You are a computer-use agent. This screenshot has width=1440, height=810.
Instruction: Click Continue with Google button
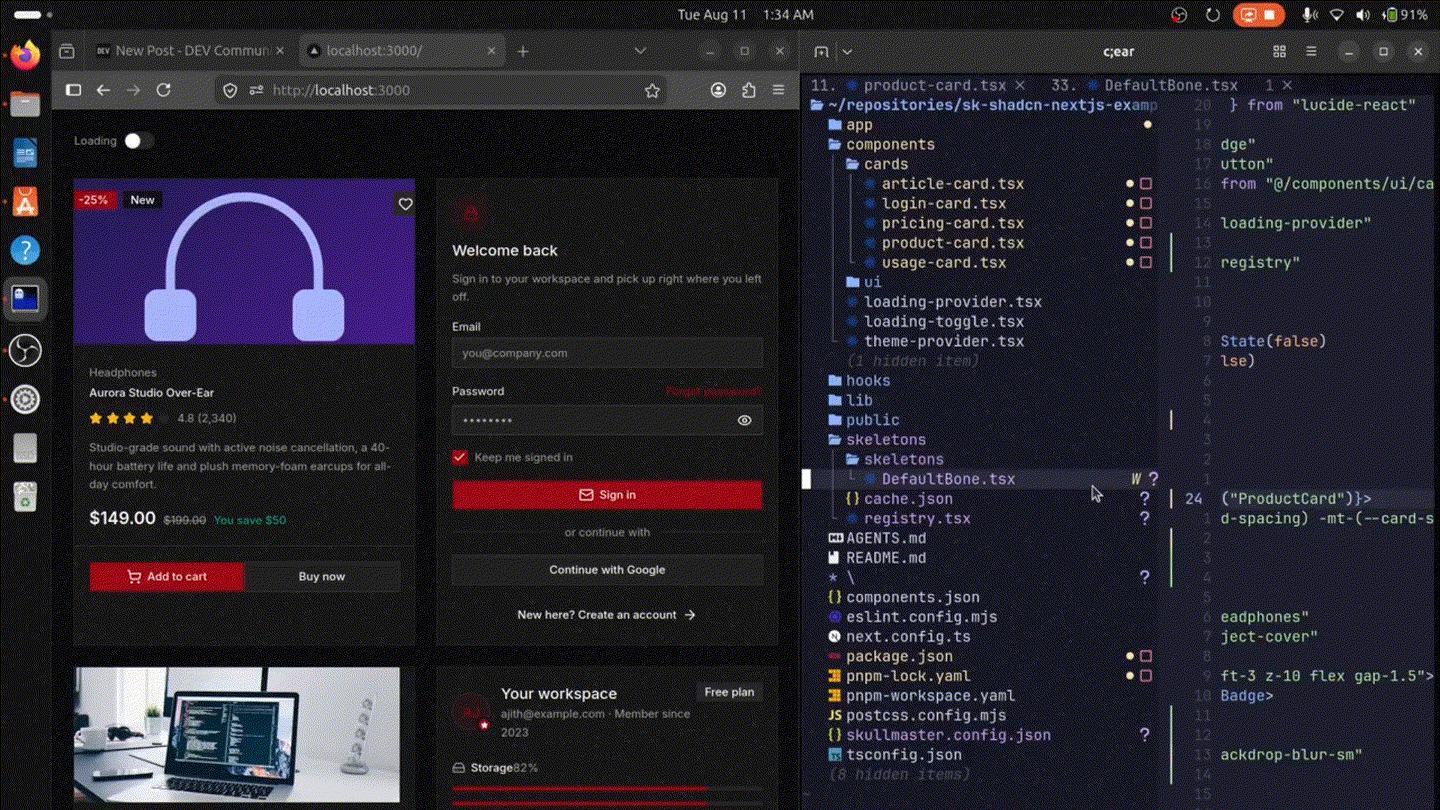tap(607, 570)
